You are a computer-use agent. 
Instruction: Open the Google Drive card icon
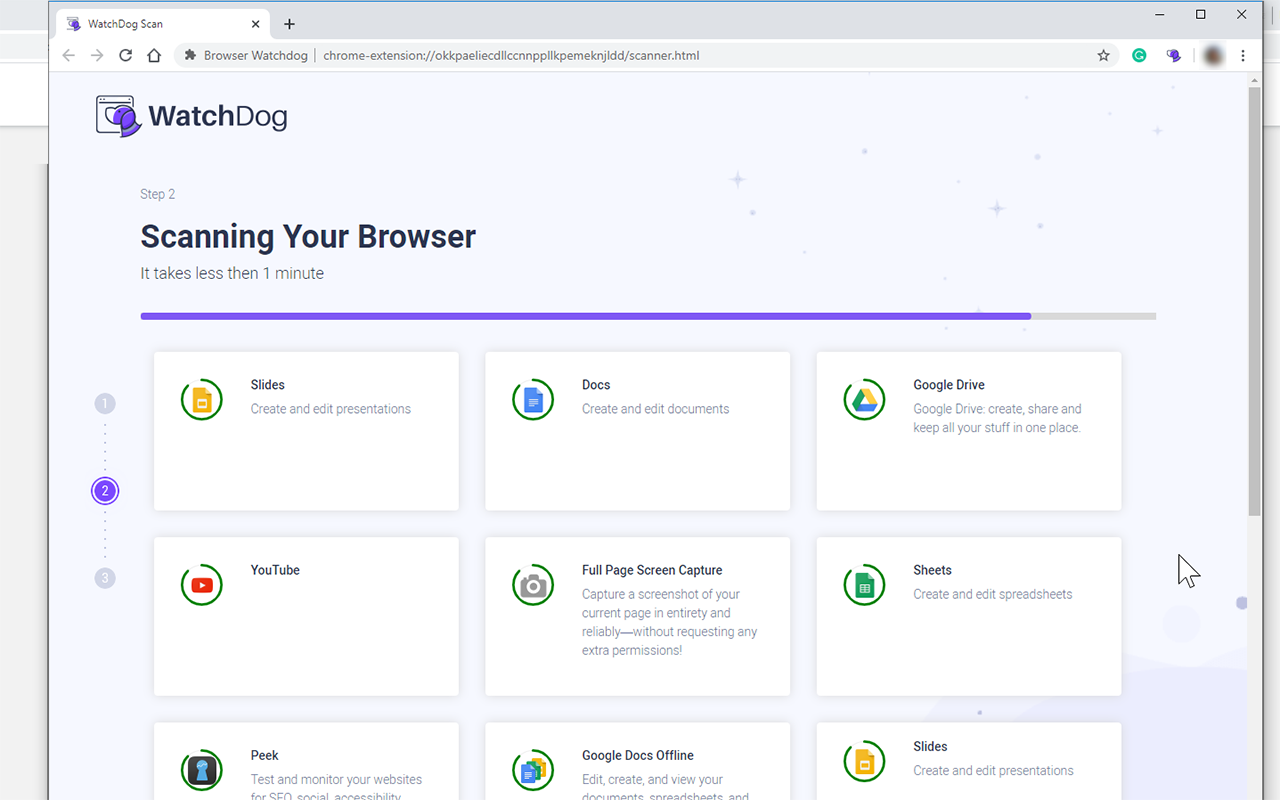pyautogui.click(x=864, y=399)
